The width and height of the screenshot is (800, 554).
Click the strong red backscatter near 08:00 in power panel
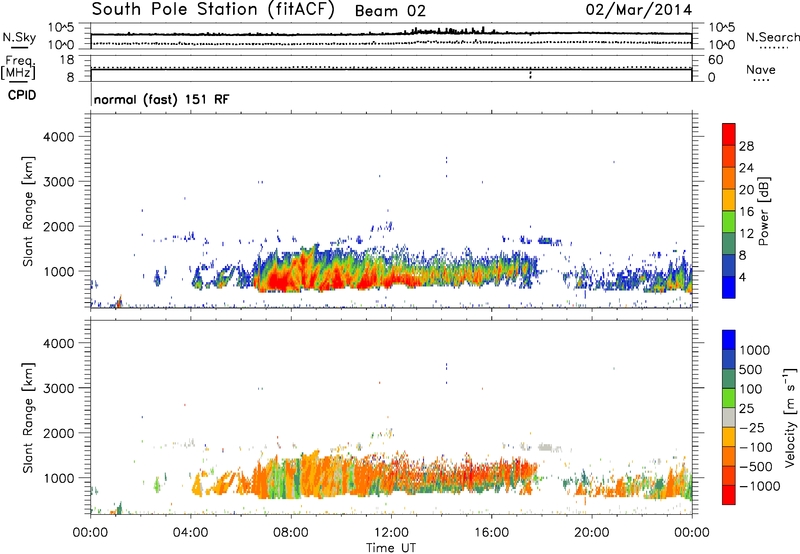pyautogui.click(x=281, y=280)
